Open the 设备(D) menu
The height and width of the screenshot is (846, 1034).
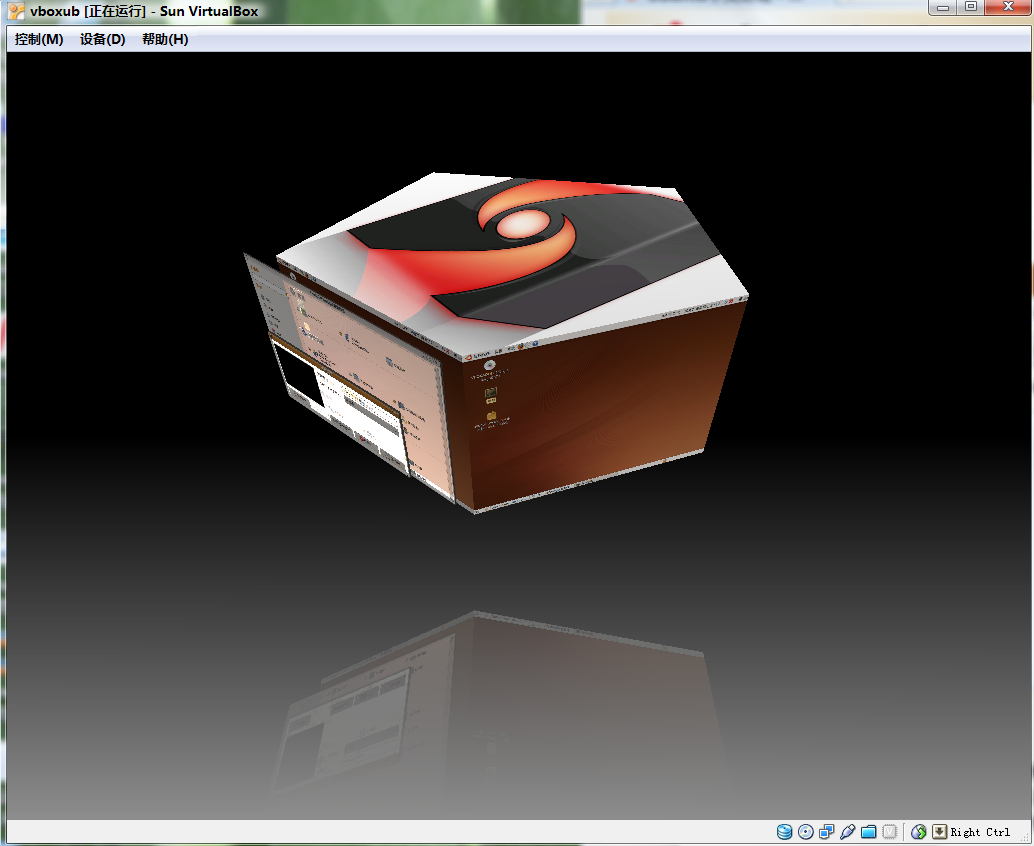pyautogui.click(x=102, y=40)
